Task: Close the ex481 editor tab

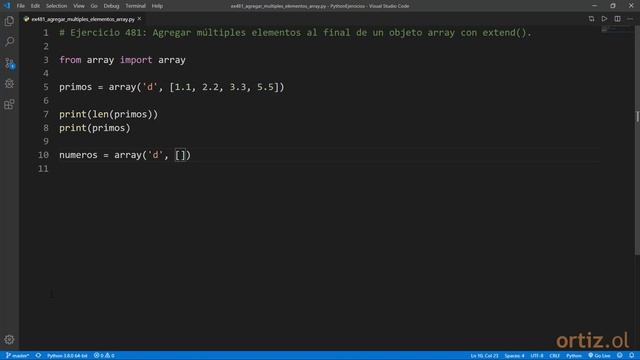Action: click(139, 19)
